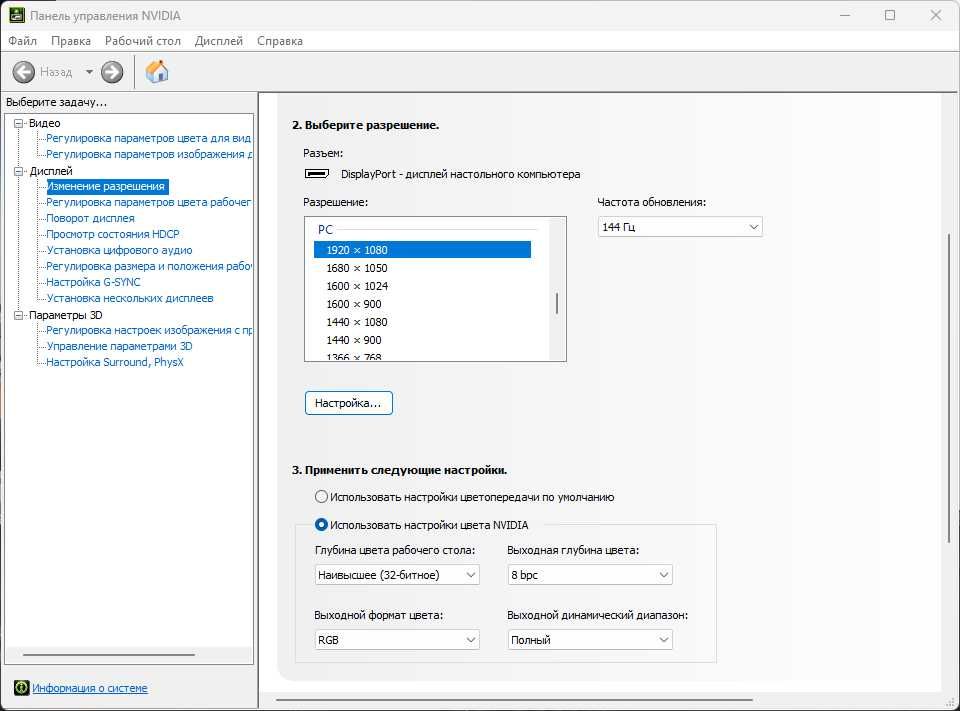Image resolution: width=960 pixels, height=711 pixels.
Task: Select Изменение разрешения in the tree
Action: 107,186
